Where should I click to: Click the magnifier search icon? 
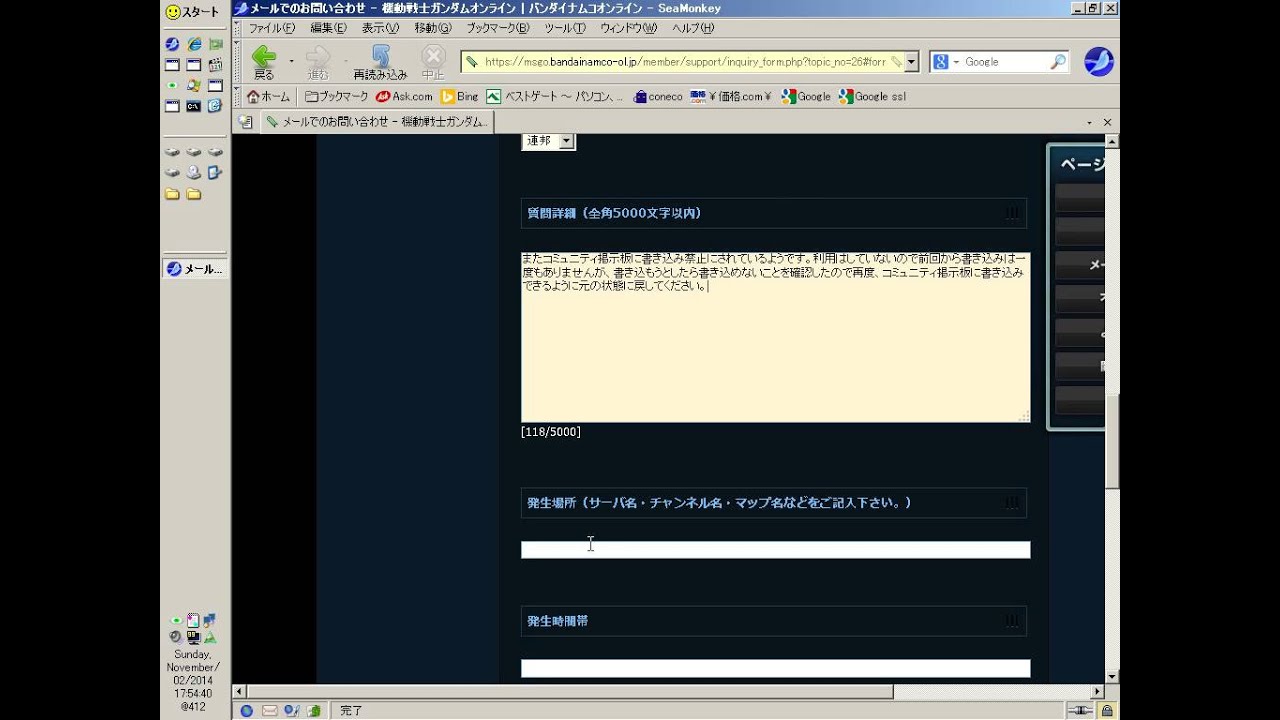coord(1057,62)
